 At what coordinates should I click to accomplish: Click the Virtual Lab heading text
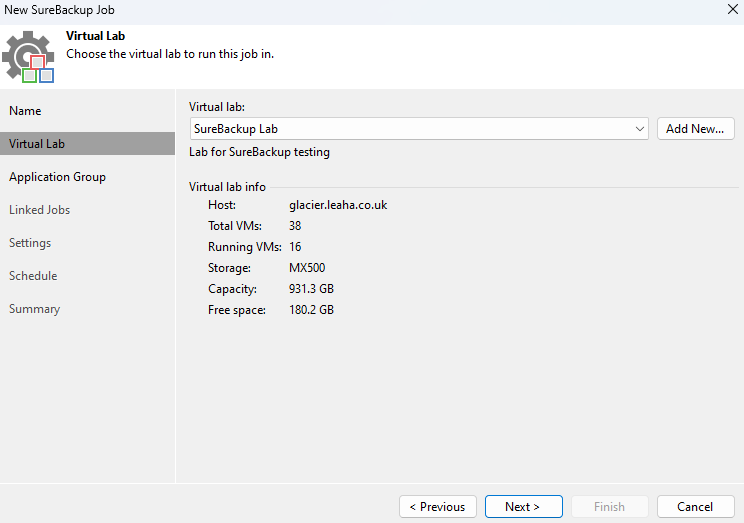95,36
